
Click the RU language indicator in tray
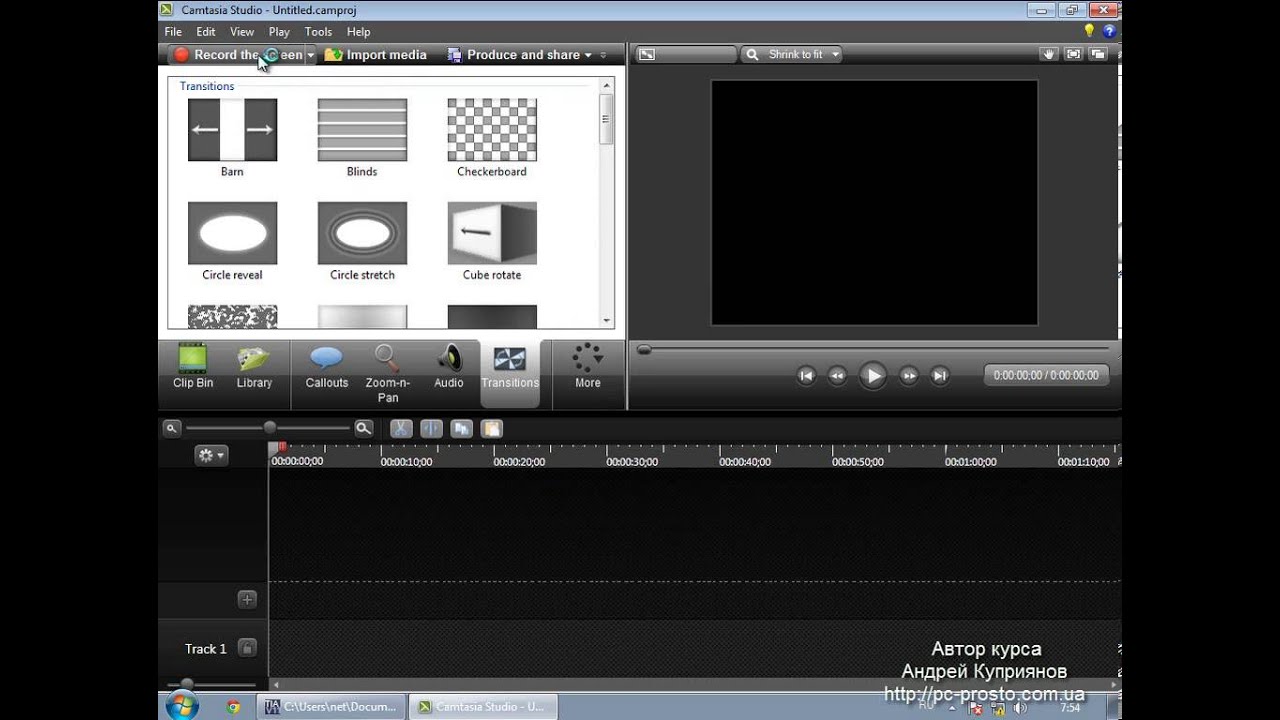pyautogui.click(x=926, y=705)
